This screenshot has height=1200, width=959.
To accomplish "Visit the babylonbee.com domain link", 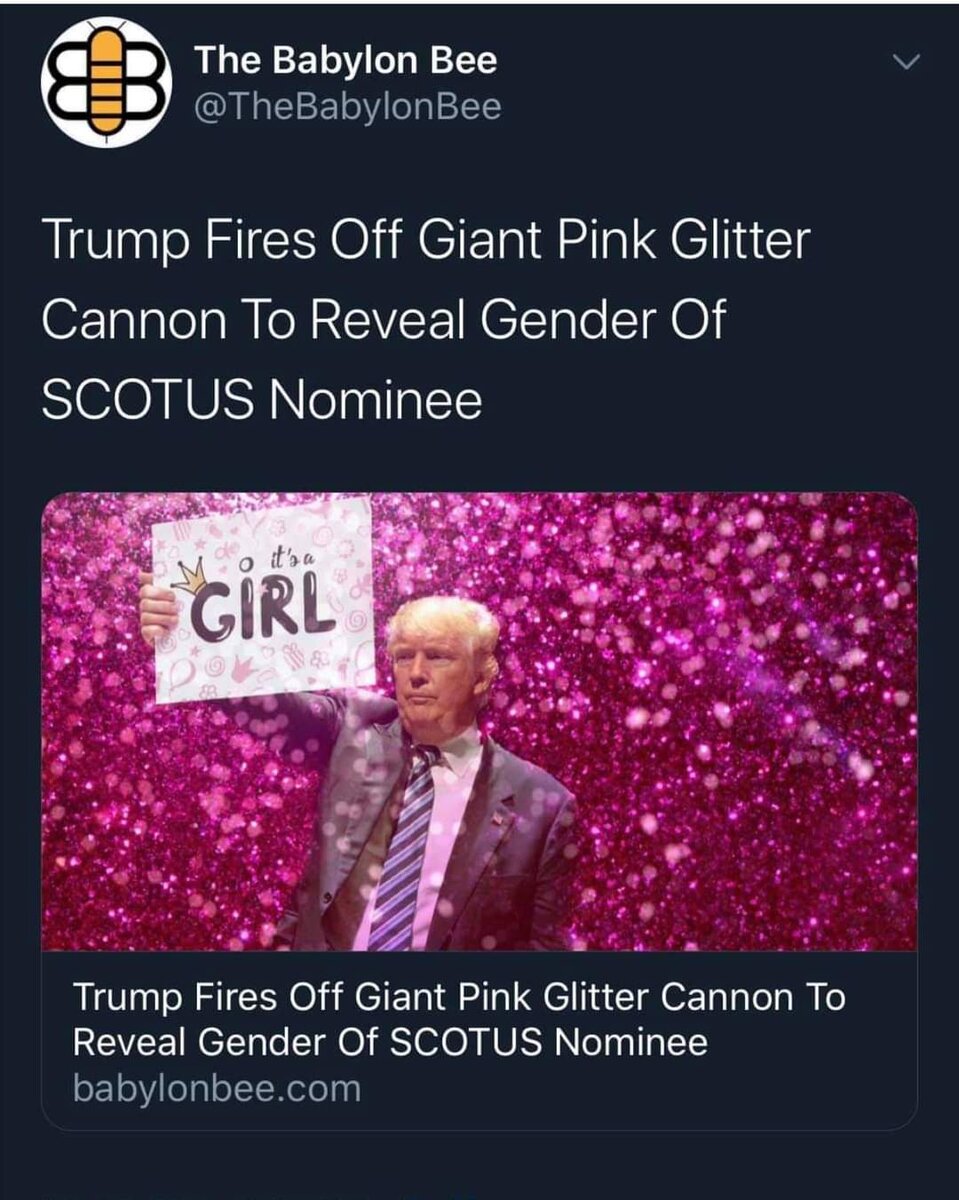I will [216, 1088].
